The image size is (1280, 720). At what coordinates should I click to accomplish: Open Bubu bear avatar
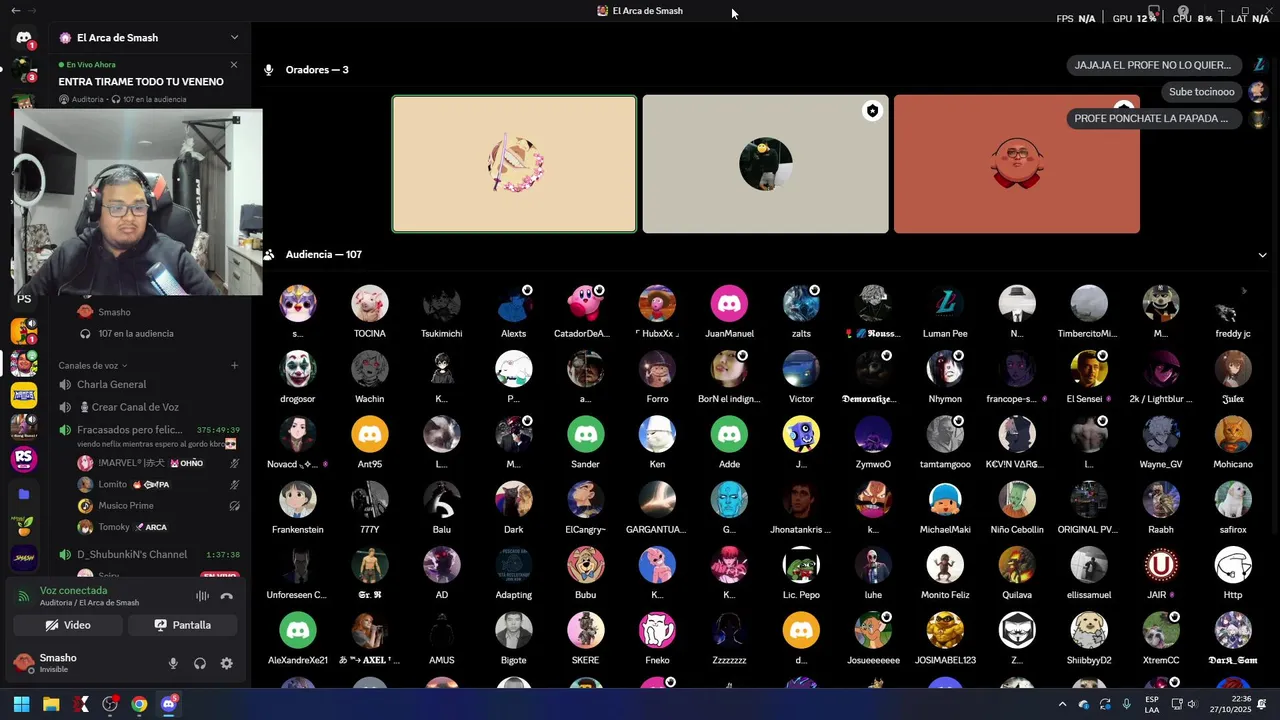585,565
